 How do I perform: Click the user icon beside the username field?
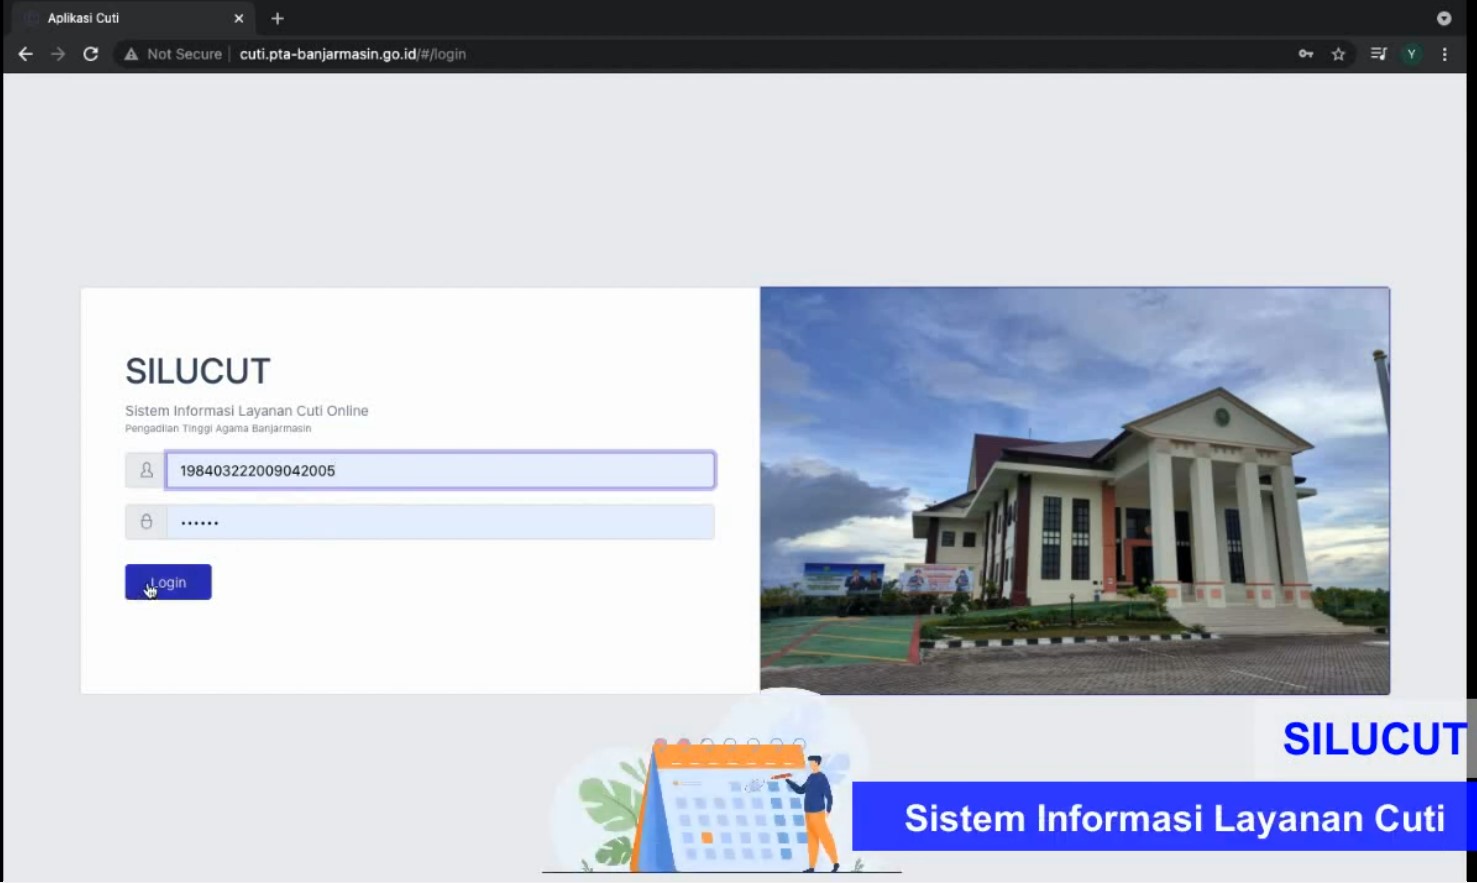146,470
